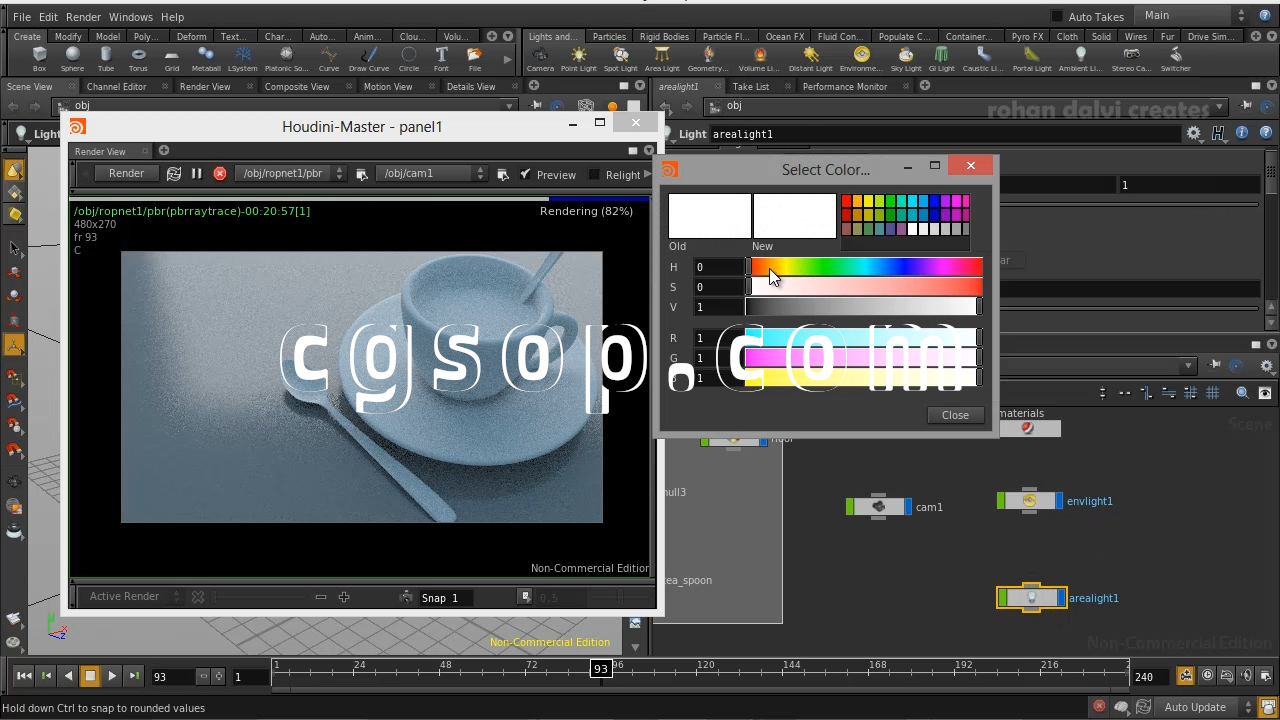This screenshot has height=720, width=1280.
Task: Open the Main take dropdown
Action: click(x=1195, y=16)
